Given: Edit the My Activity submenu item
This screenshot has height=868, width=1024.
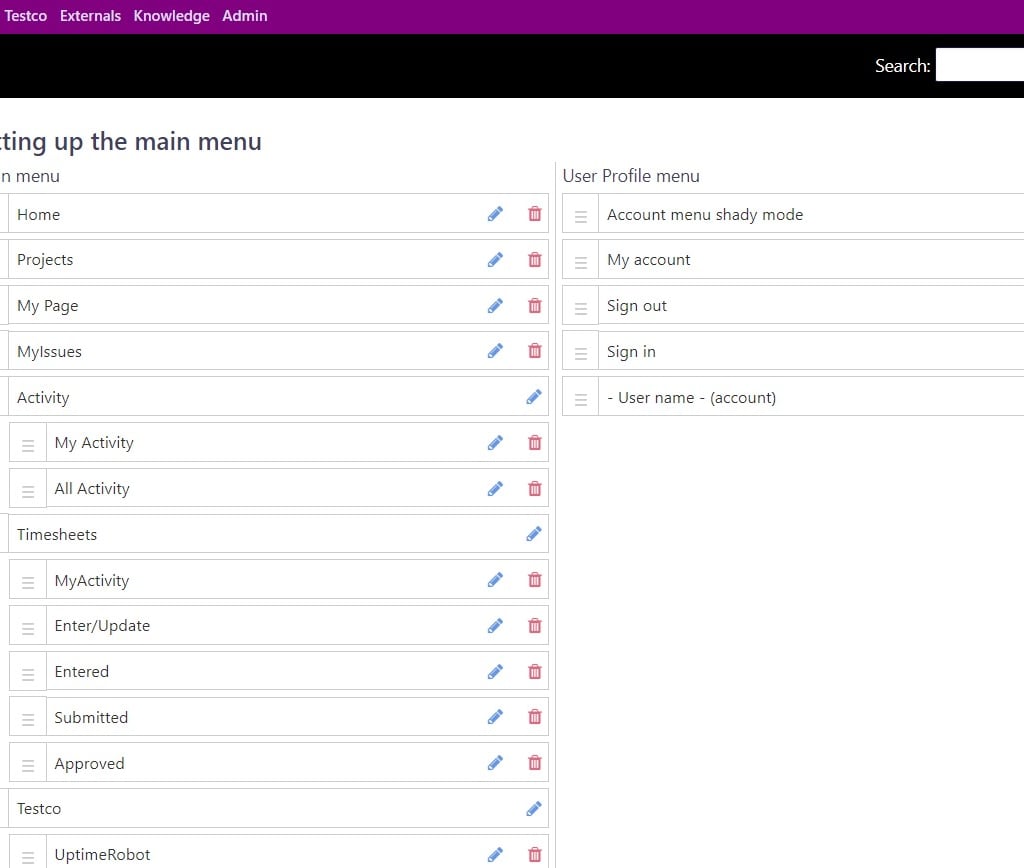Looking at the screenshot, I should point(495,443).
